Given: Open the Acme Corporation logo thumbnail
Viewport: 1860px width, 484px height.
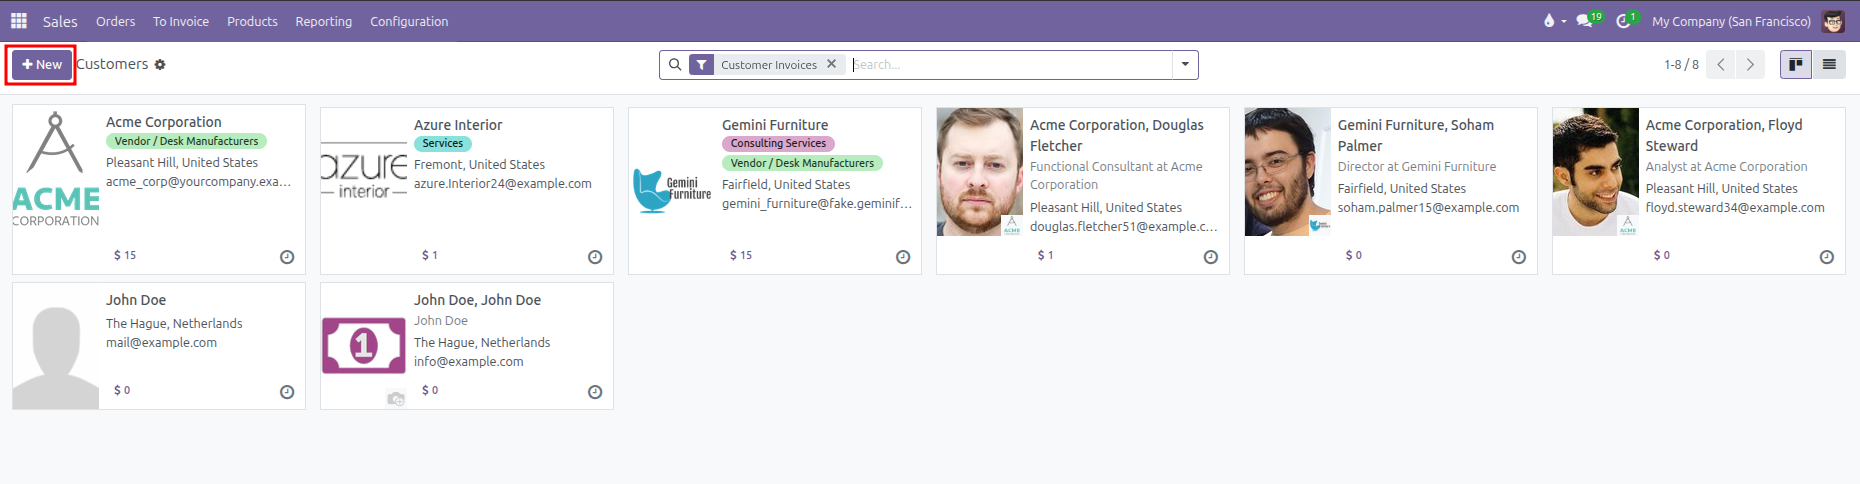Looking at the screenshot, I should tap(56, 170).
